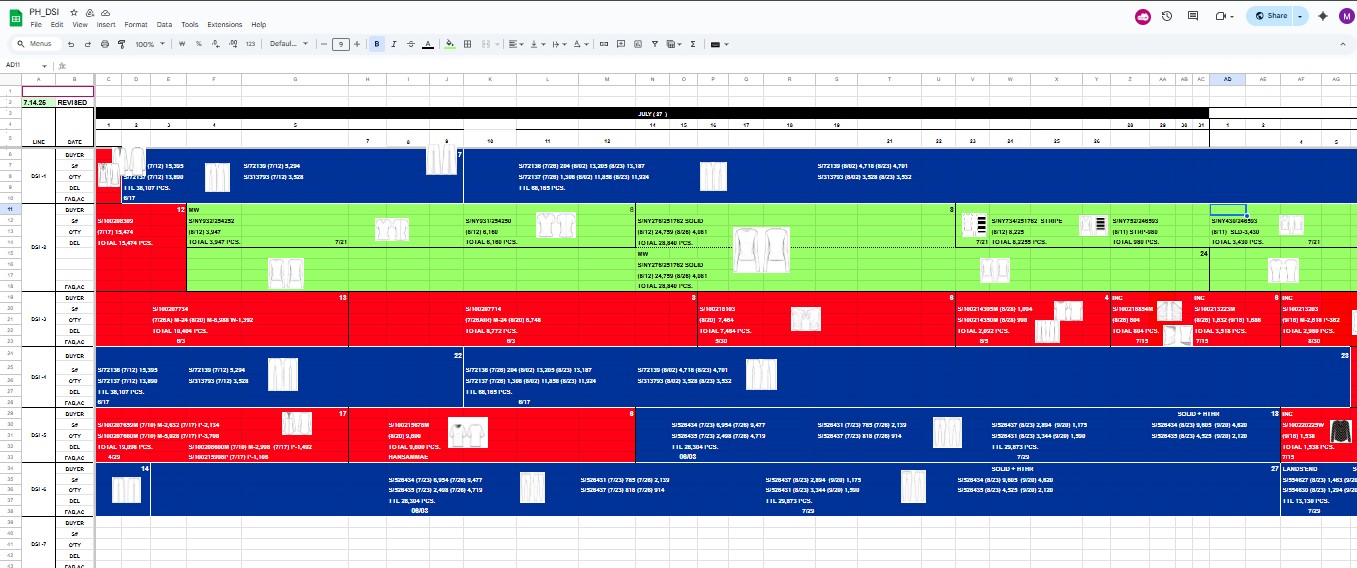The image size is (1357, 568).
Task: Format as currency (won symbol)
Action: [x=182, y=44]
